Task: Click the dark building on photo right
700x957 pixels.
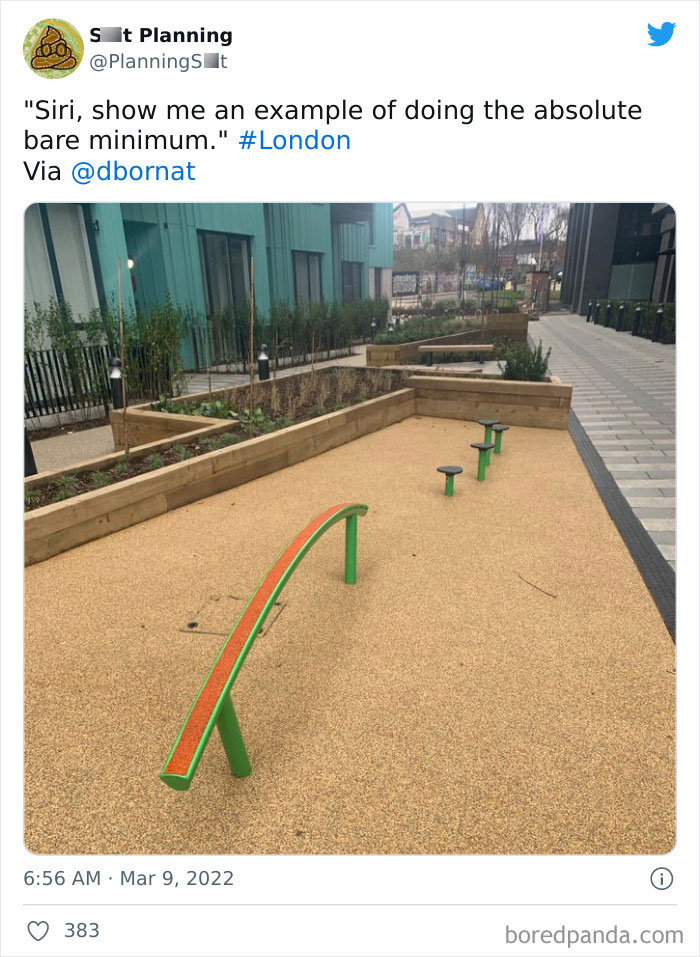Action: (x=618, y=259)
